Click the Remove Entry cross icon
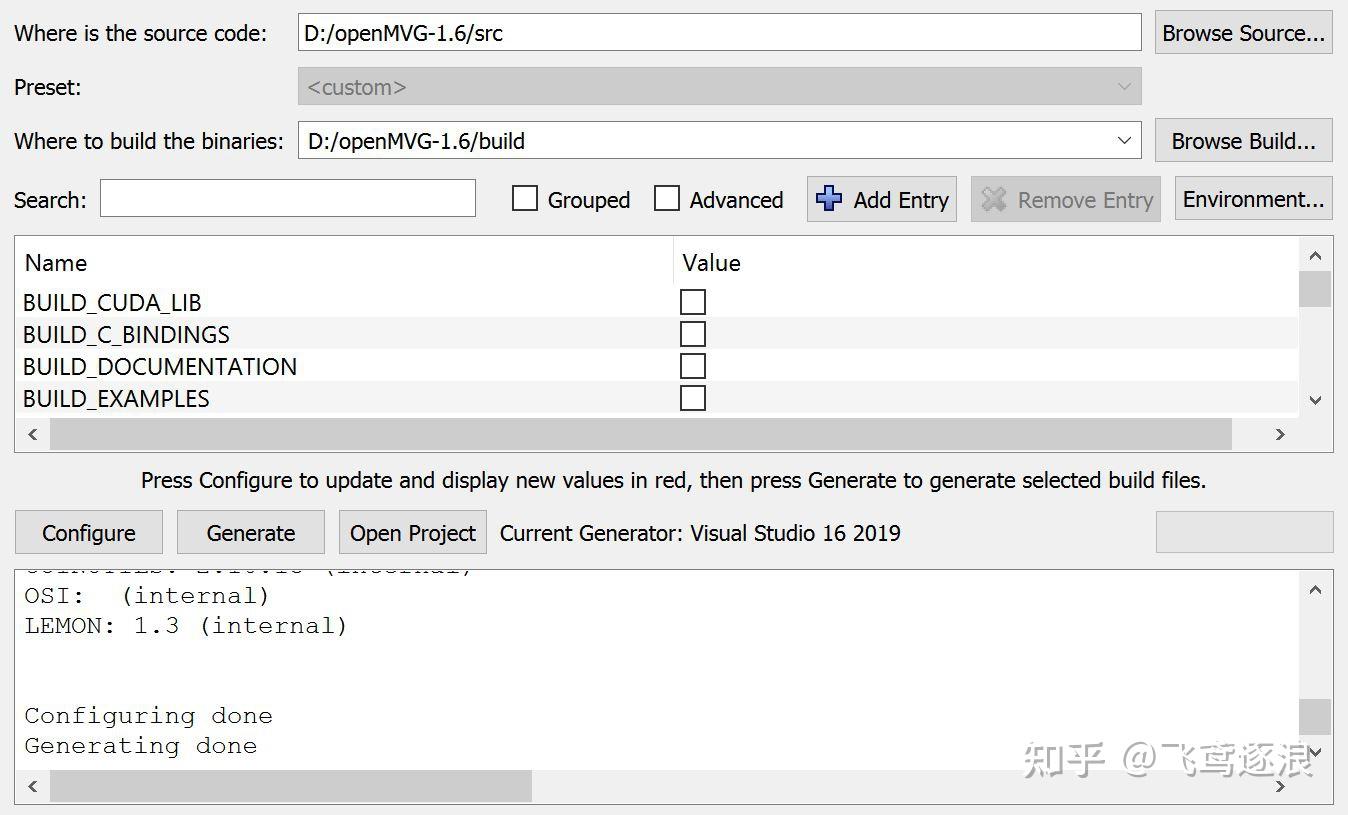Image resolution: width=1348 pixels, height=815 pixels. tap(995, 199)
